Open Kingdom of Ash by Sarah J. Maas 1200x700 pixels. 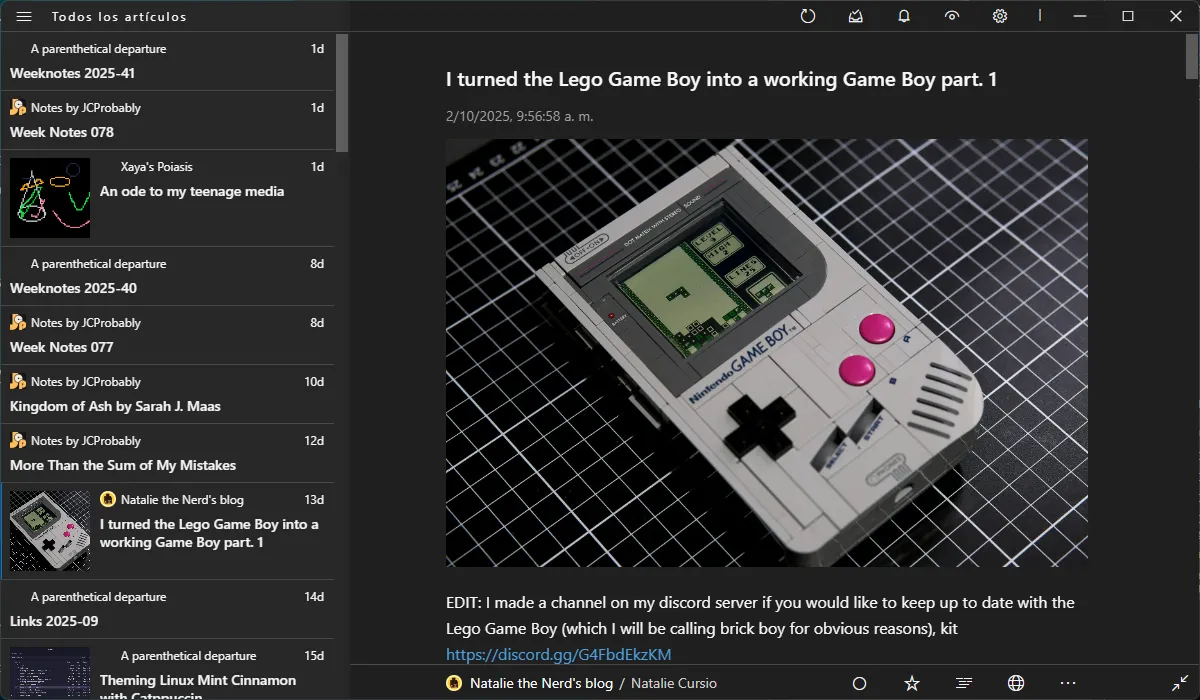[115, 406]
